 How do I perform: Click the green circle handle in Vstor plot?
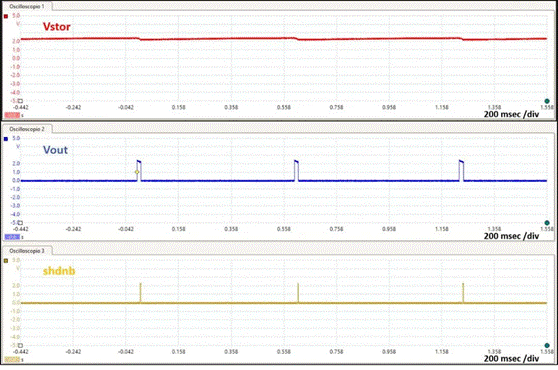point(547,101)
